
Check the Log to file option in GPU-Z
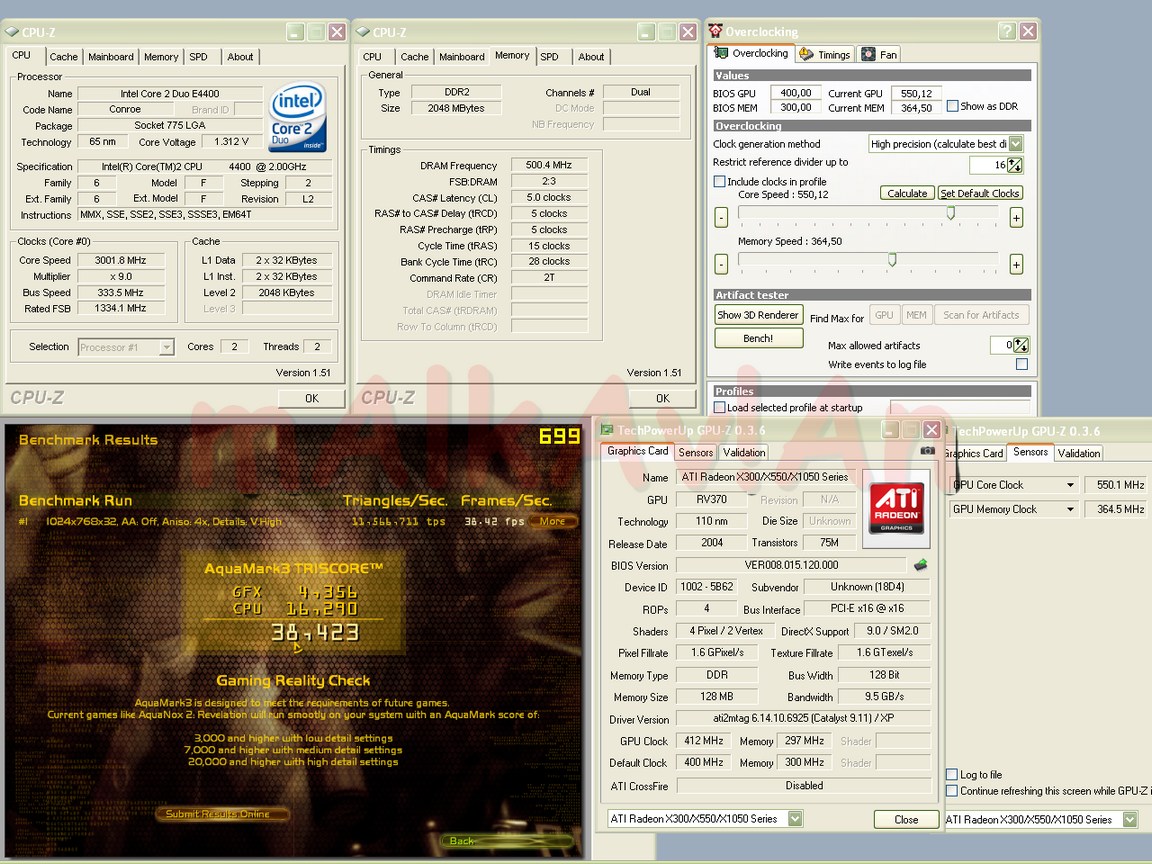[951, 774]
